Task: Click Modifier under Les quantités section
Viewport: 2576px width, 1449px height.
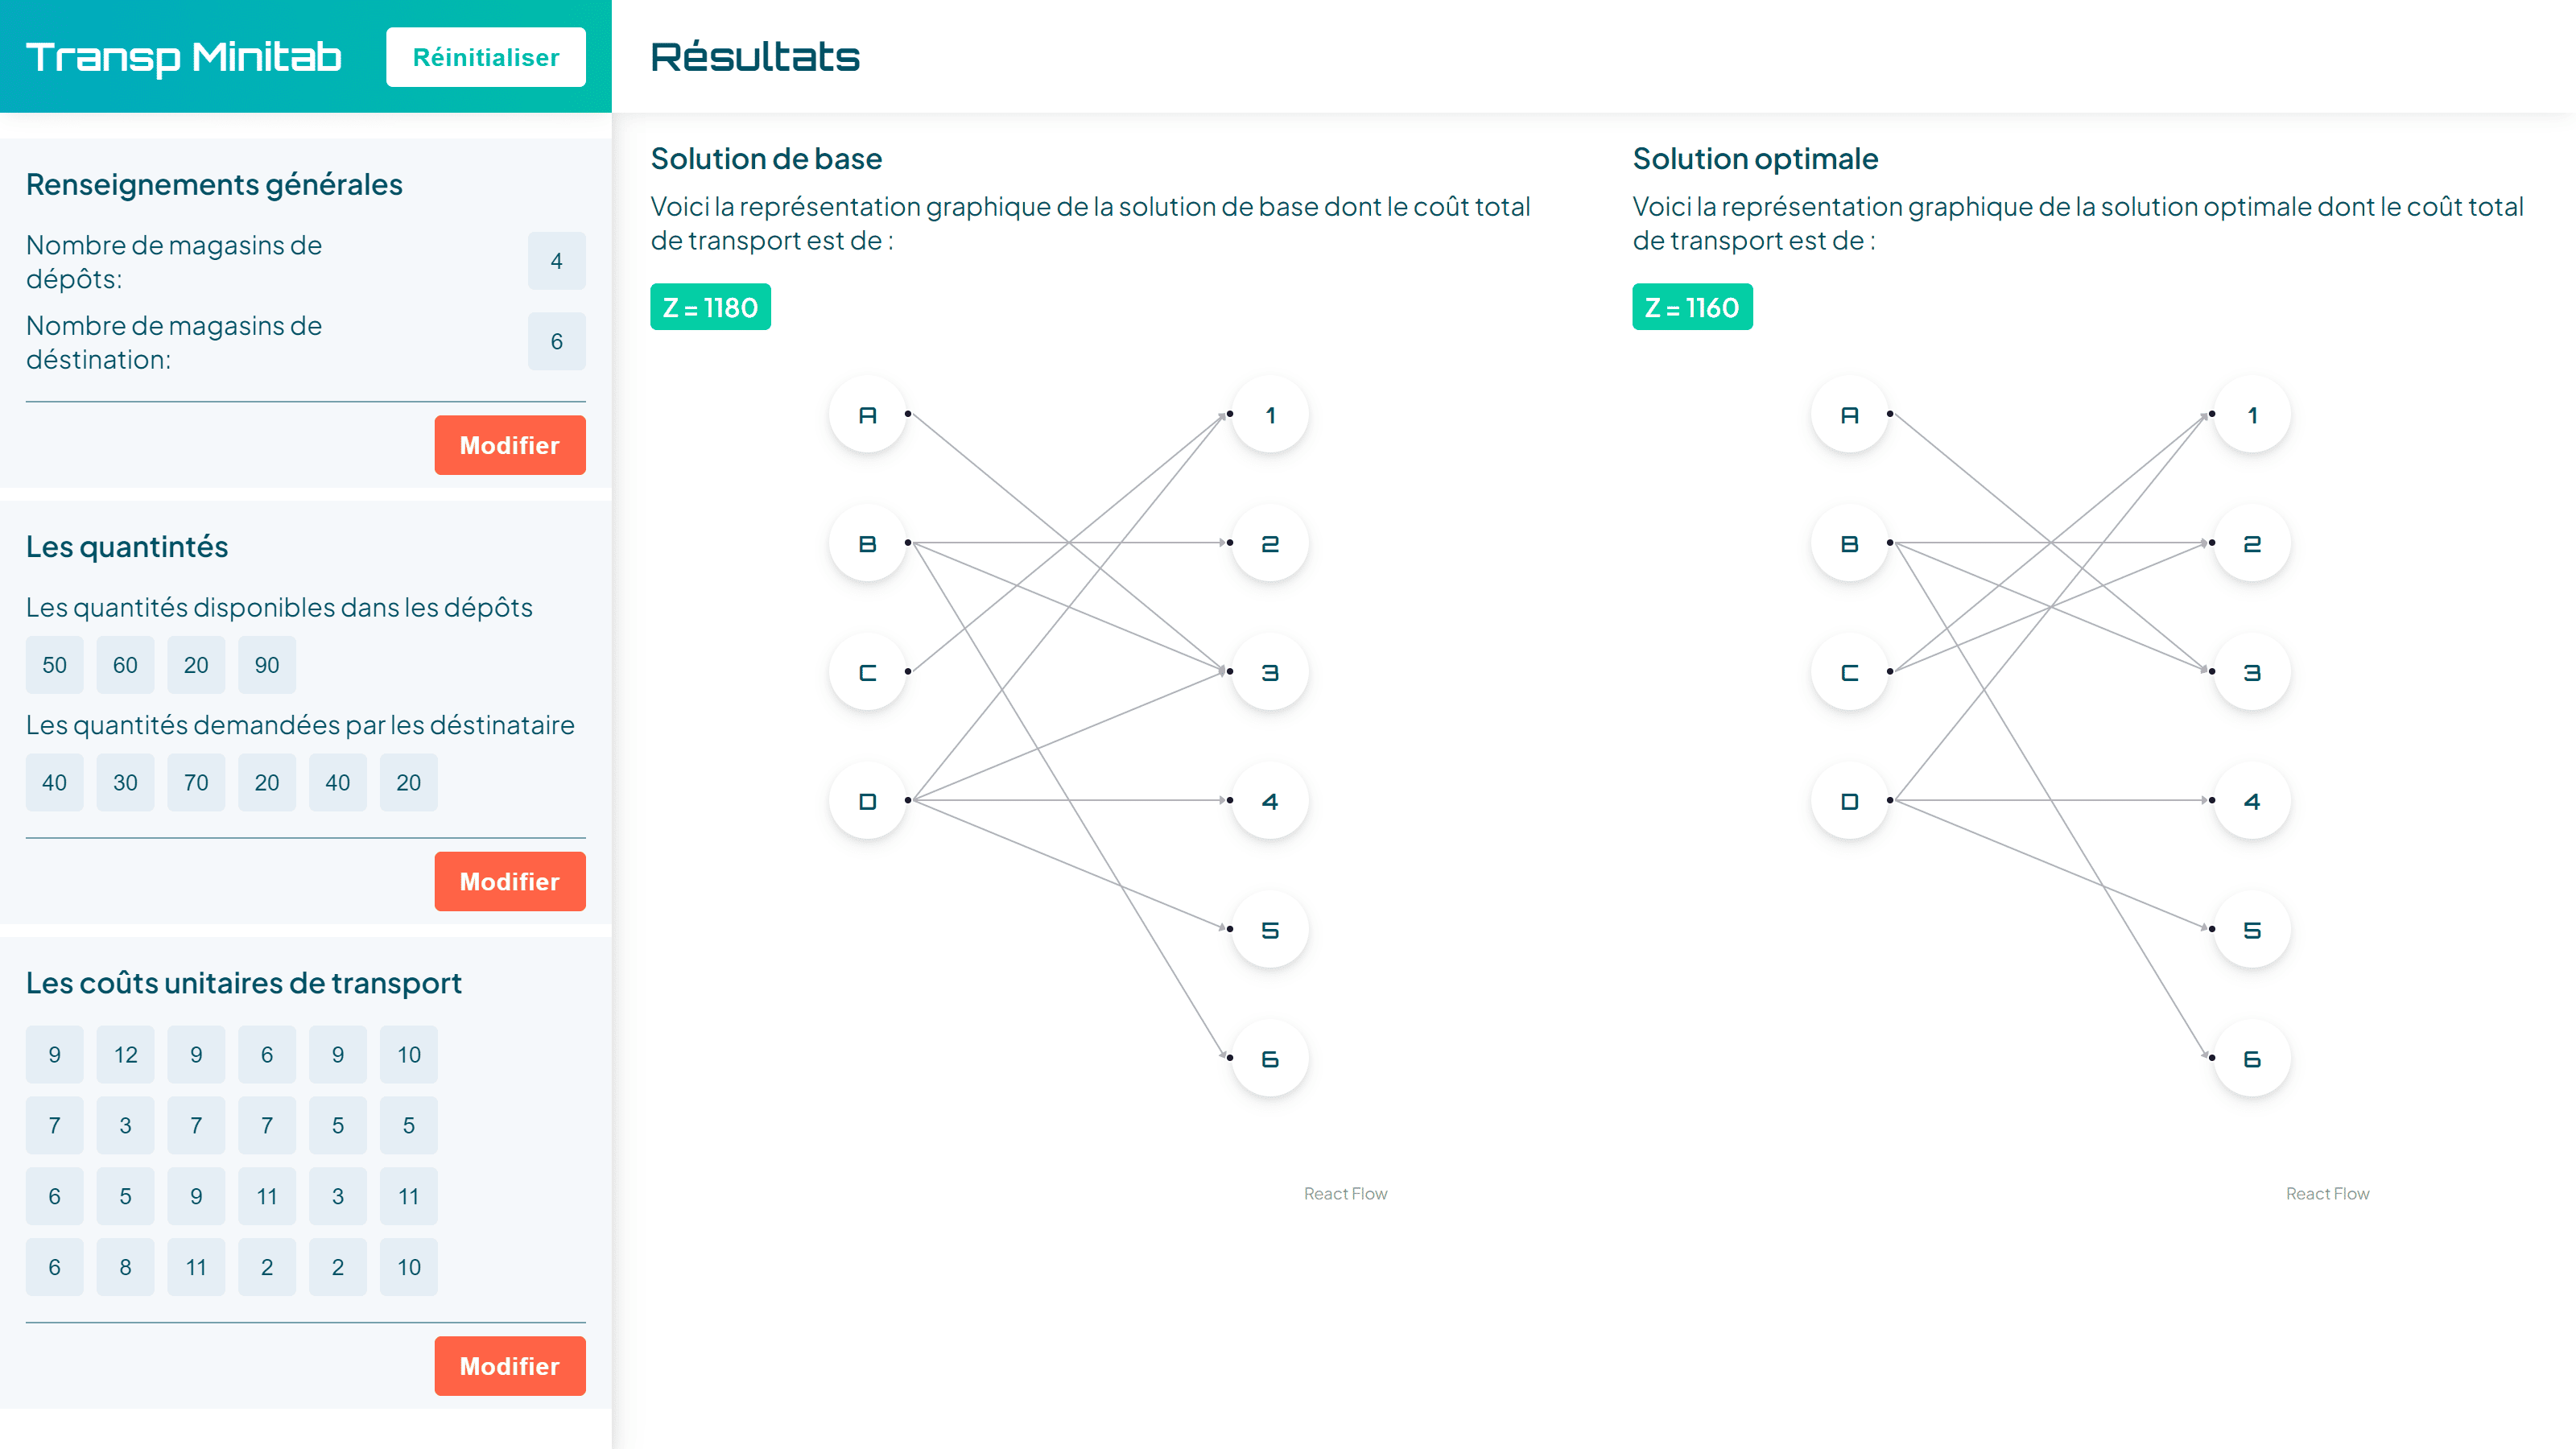Action: 510,881
